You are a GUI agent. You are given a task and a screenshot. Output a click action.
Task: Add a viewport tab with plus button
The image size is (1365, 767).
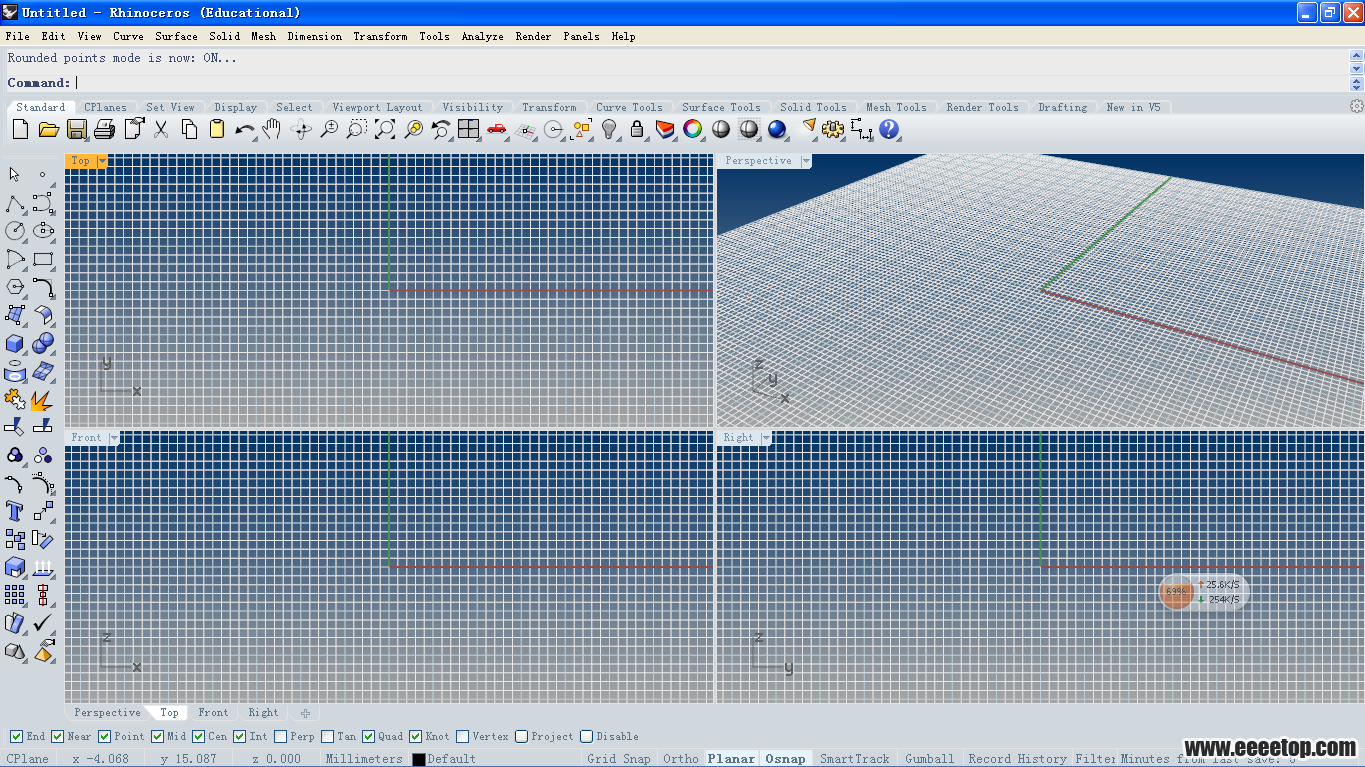pos(305,713)
